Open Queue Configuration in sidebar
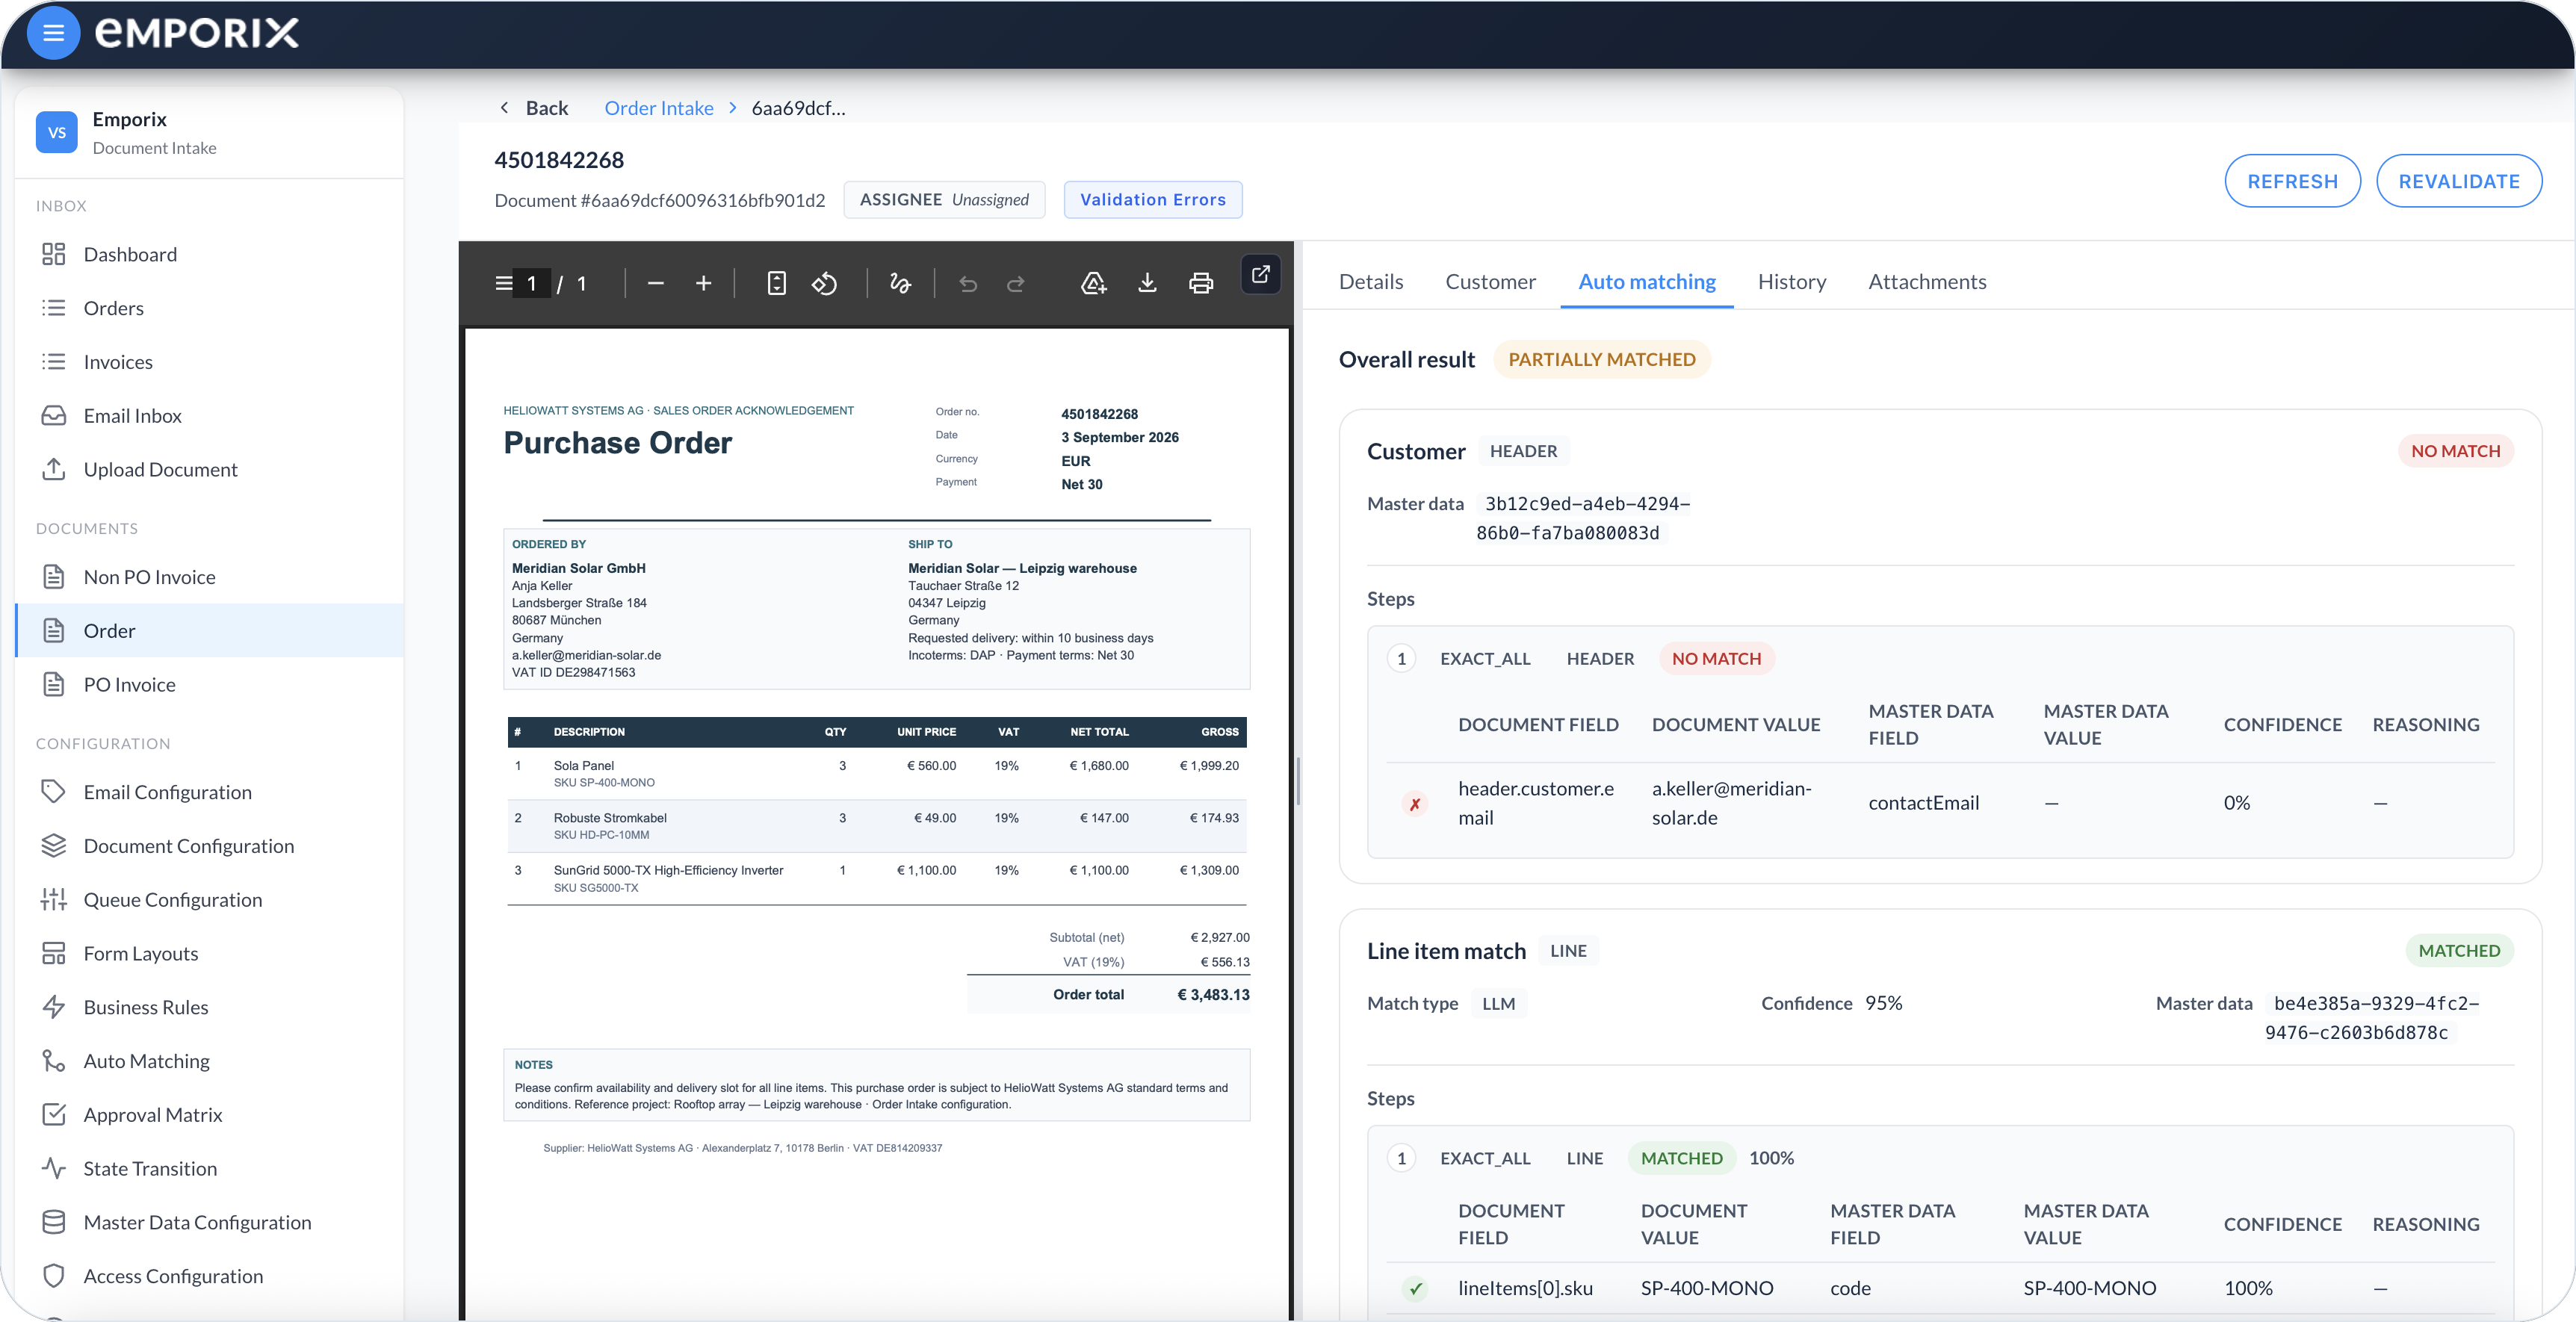This screenshot has width=2576, height=1322. (209, 899)
